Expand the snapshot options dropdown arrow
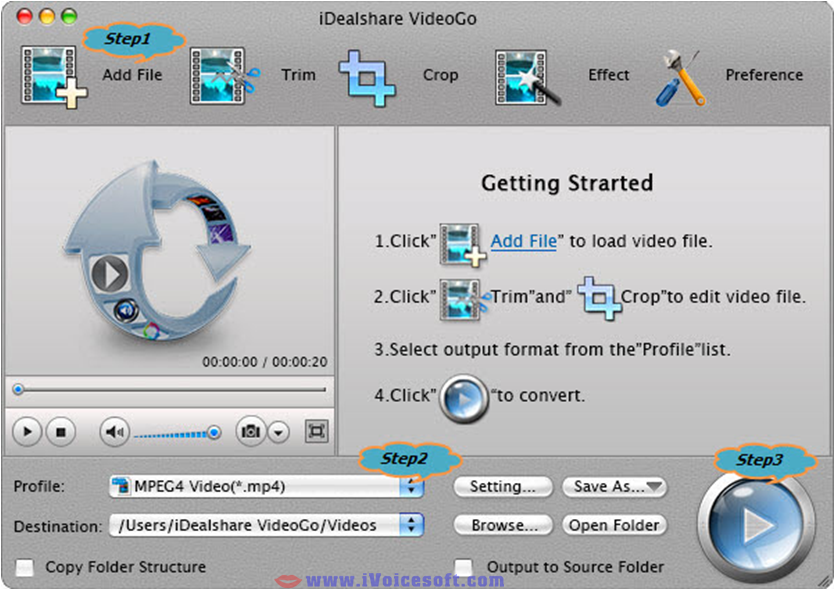Screen dimensions: 835x590 pyautogui.click(x=279, y=432)
